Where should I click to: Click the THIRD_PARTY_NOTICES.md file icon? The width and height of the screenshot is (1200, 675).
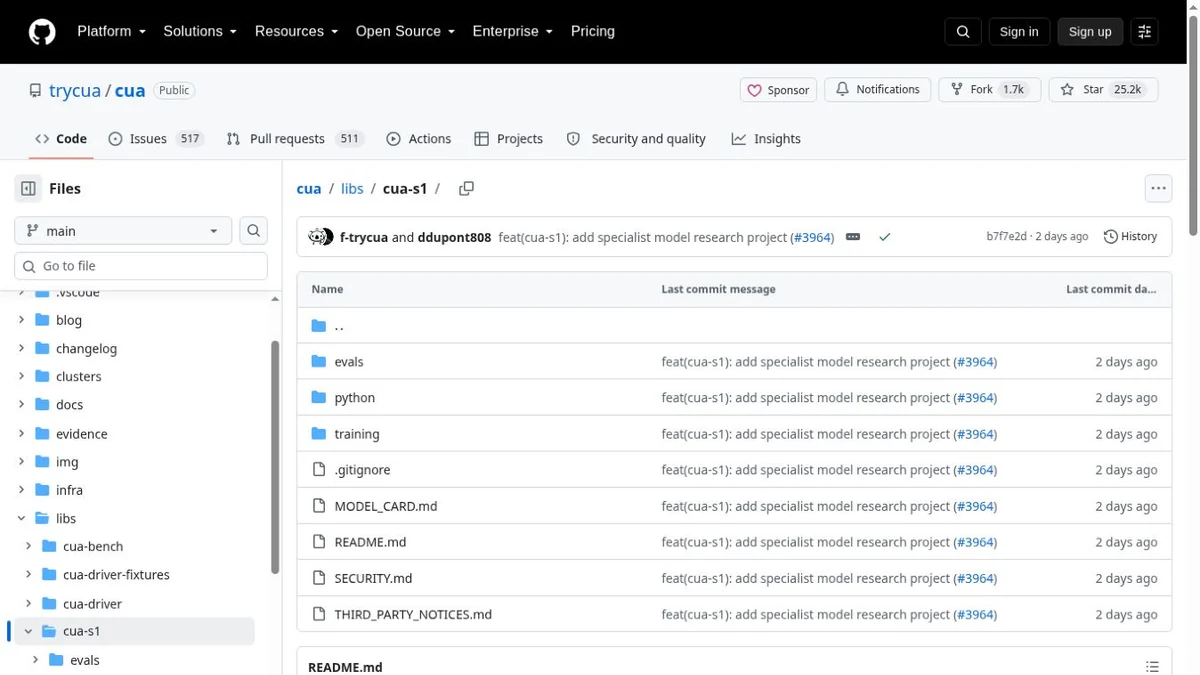[x=319, y=614]
